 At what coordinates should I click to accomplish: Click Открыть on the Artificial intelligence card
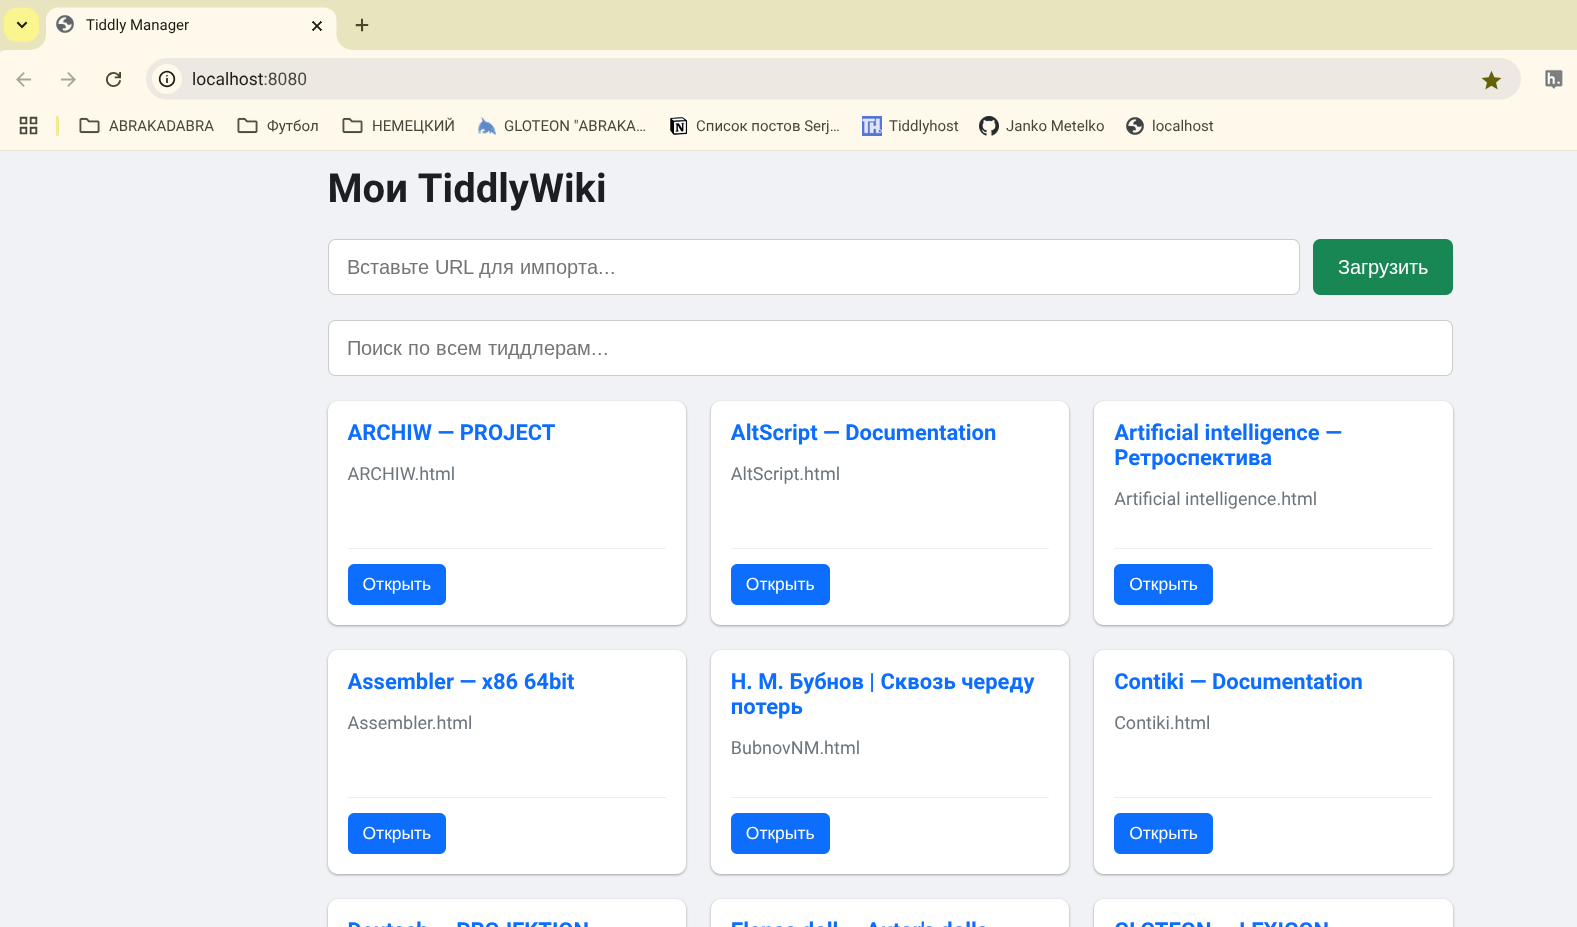[1163, 585]
